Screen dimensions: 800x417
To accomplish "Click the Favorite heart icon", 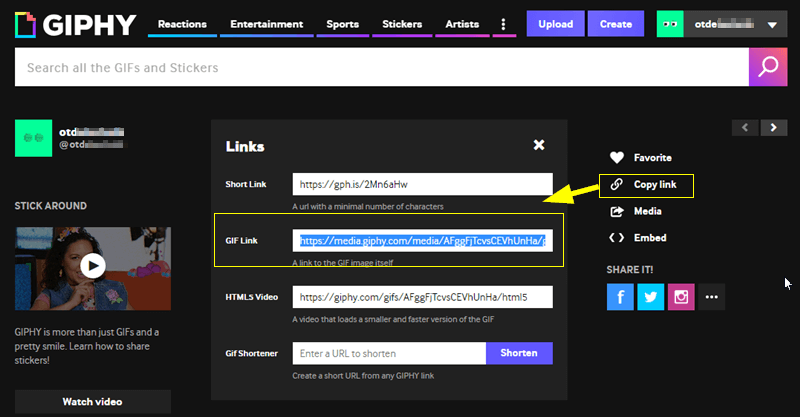I will (616, 158).
